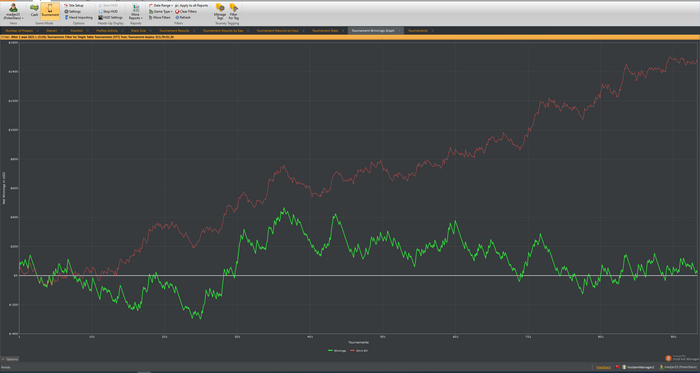Open the Tournament Results tab

click(x=174, y=31)
